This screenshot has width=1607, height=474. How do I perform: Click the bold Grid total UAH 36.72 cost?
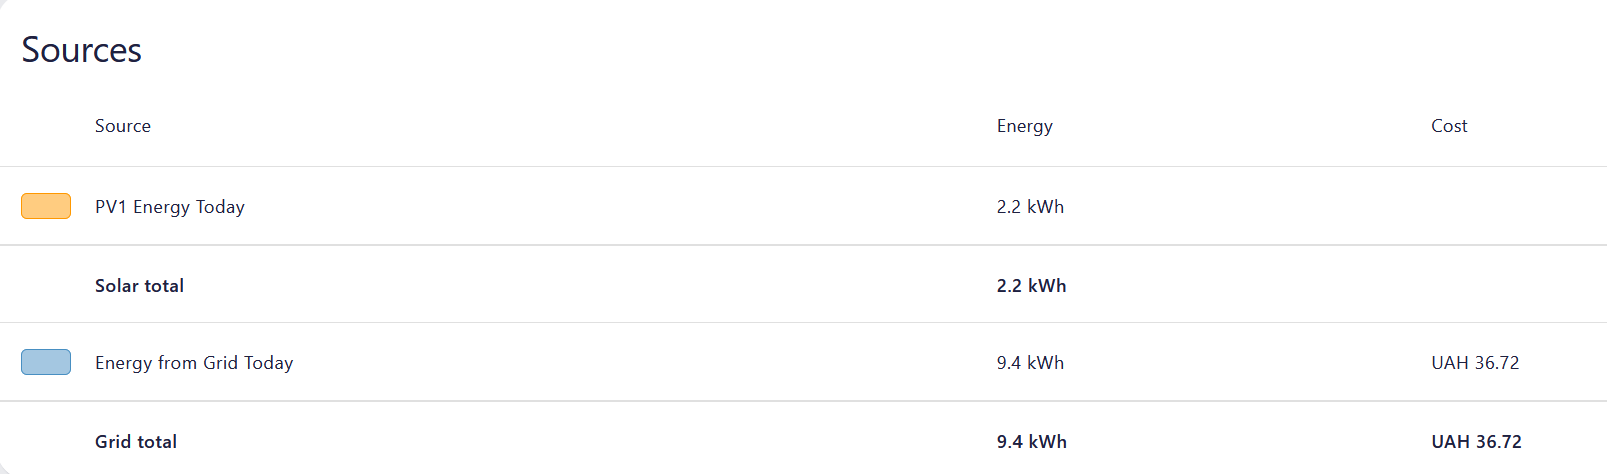pos(1476,442)
